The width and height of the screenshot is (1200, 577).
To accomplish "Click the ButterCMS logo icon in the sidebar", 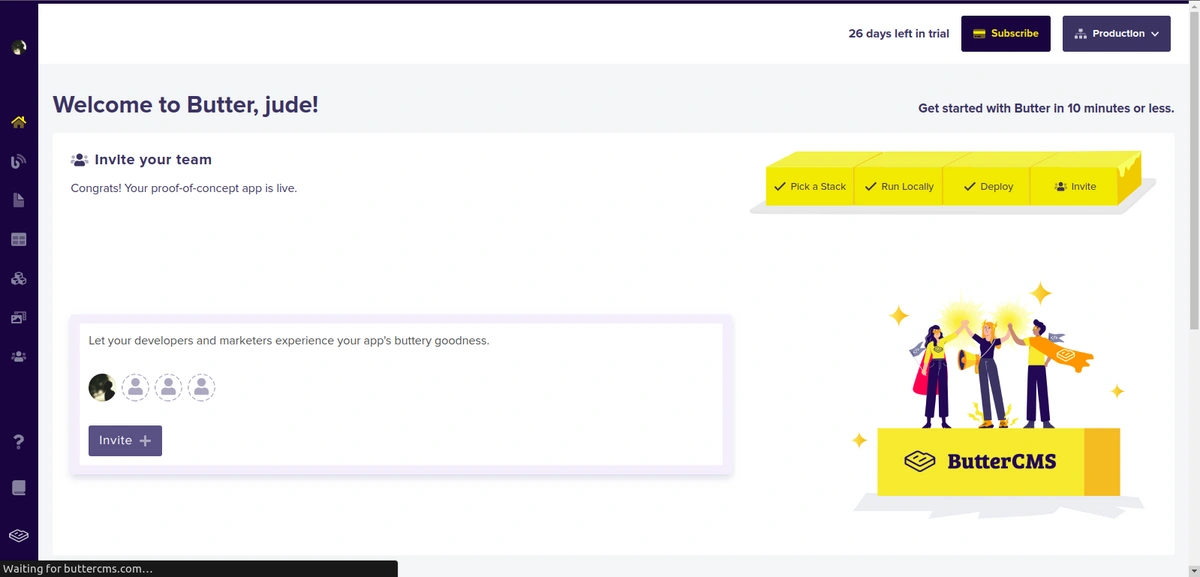I will pyautogui.click(x=18, y=536).
